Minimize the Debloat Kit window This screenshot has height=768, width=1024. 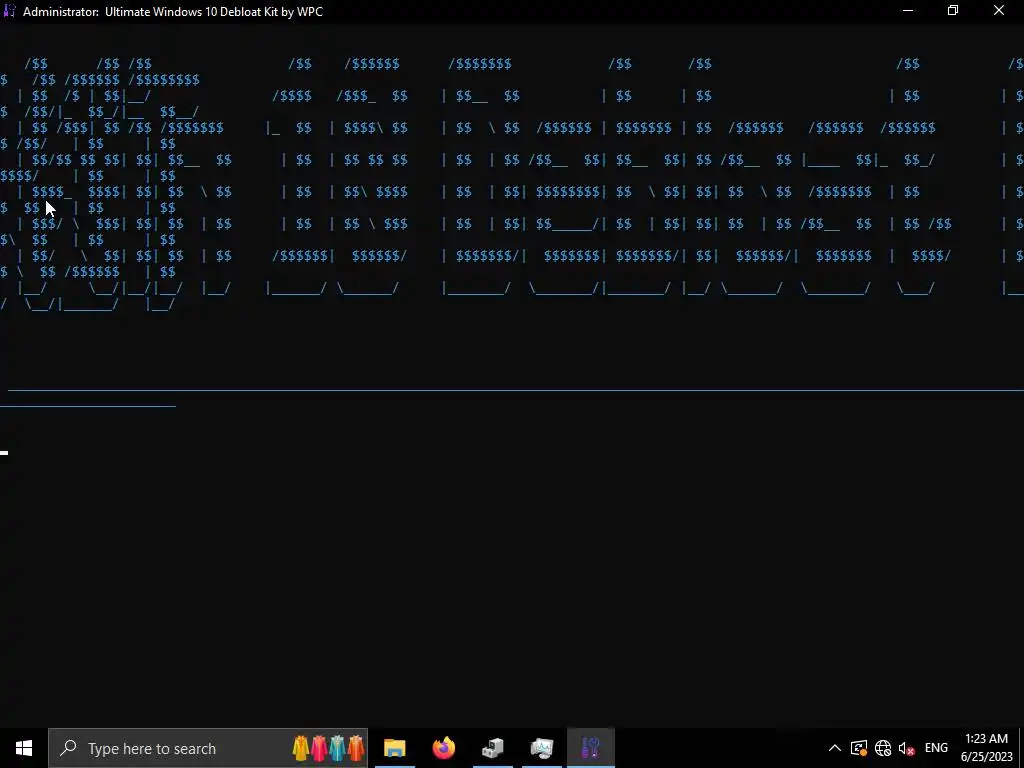(x=908, y=11)
